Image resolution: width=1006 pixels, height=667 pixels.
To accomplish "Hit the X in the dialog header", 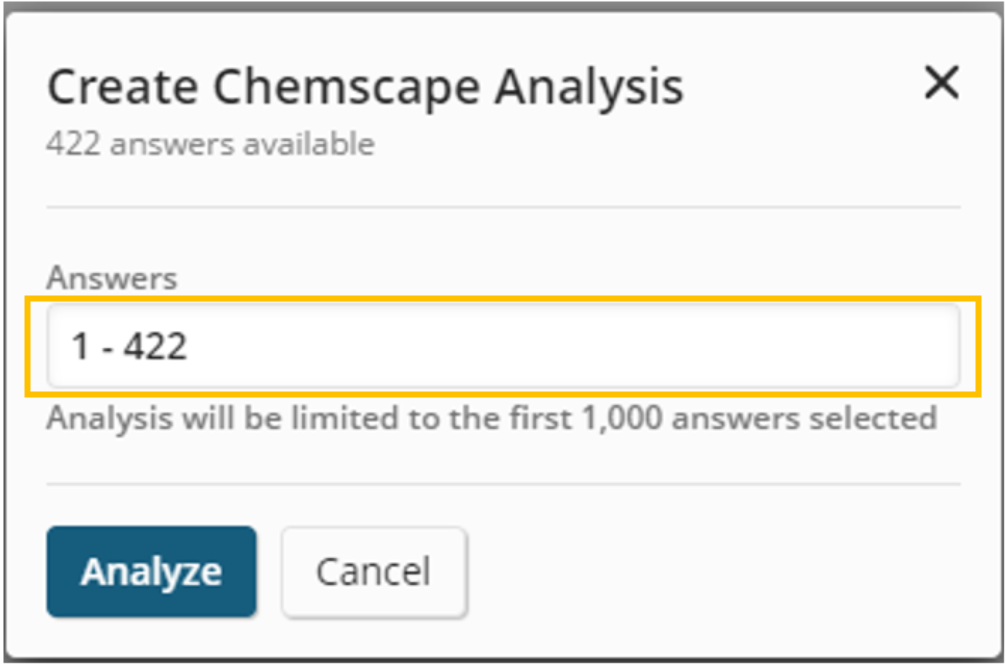I will (941, 84).
